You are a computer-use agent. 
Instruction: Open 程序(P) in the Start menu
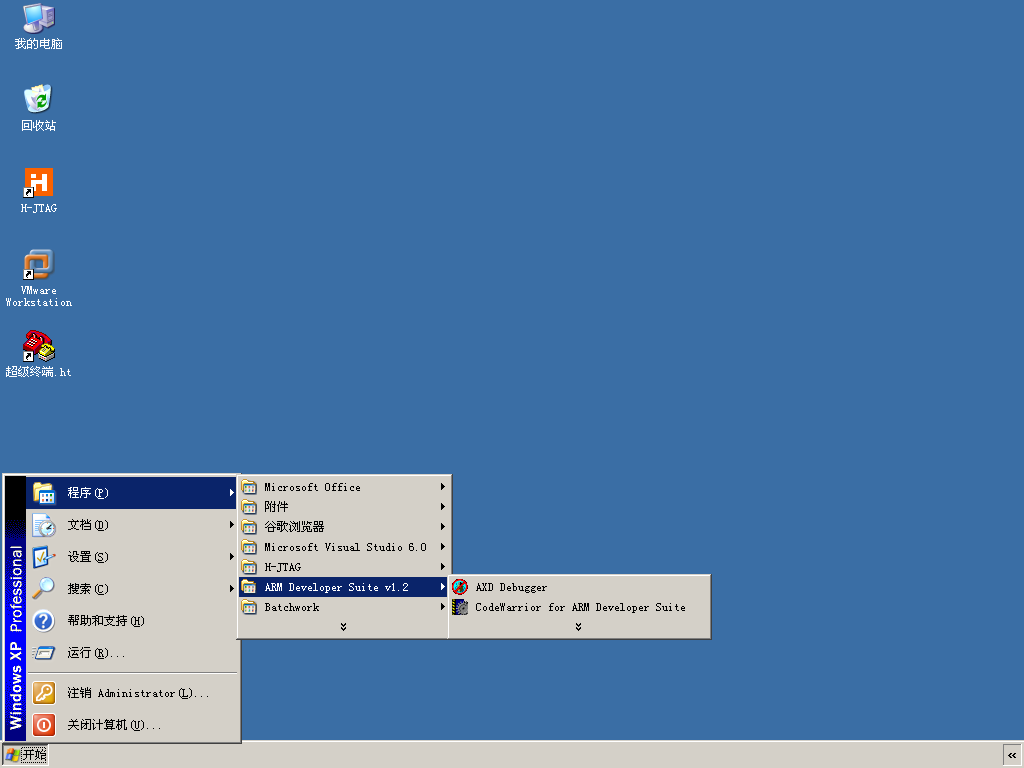pyautogui.click(x=131, y=493)
